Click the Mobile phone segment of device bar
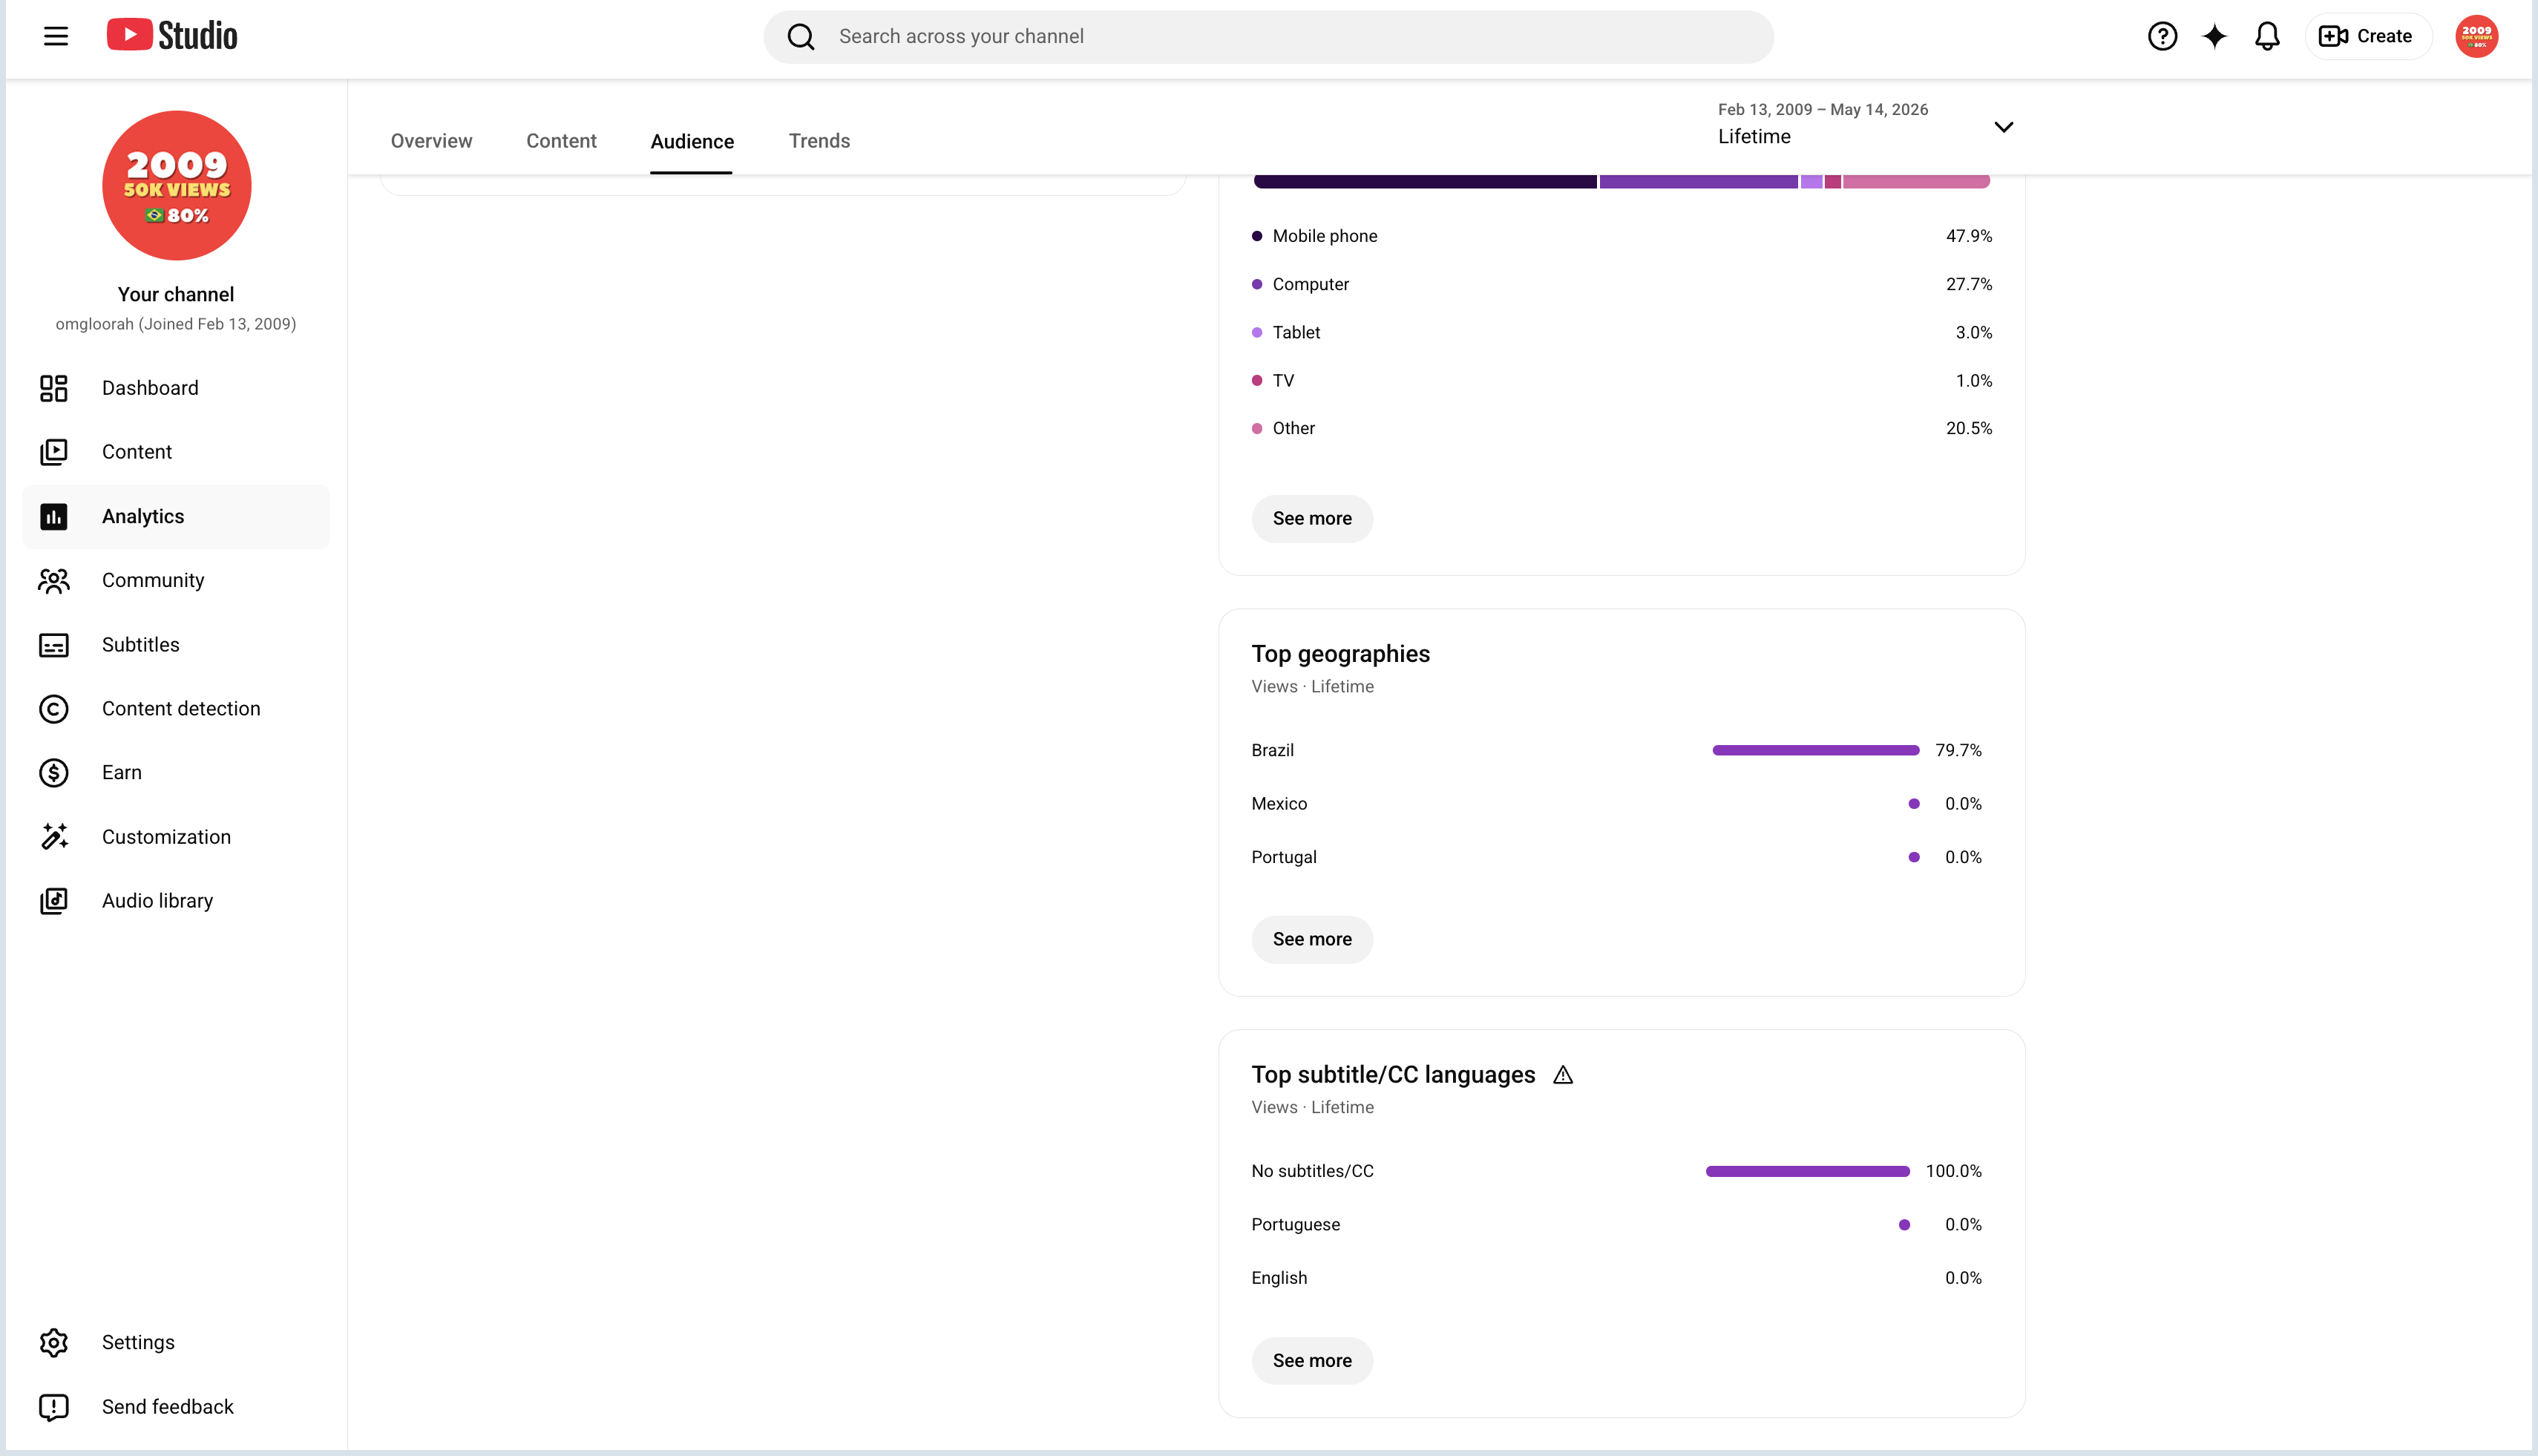The image size is (2538, 1456). point(1425,182)
